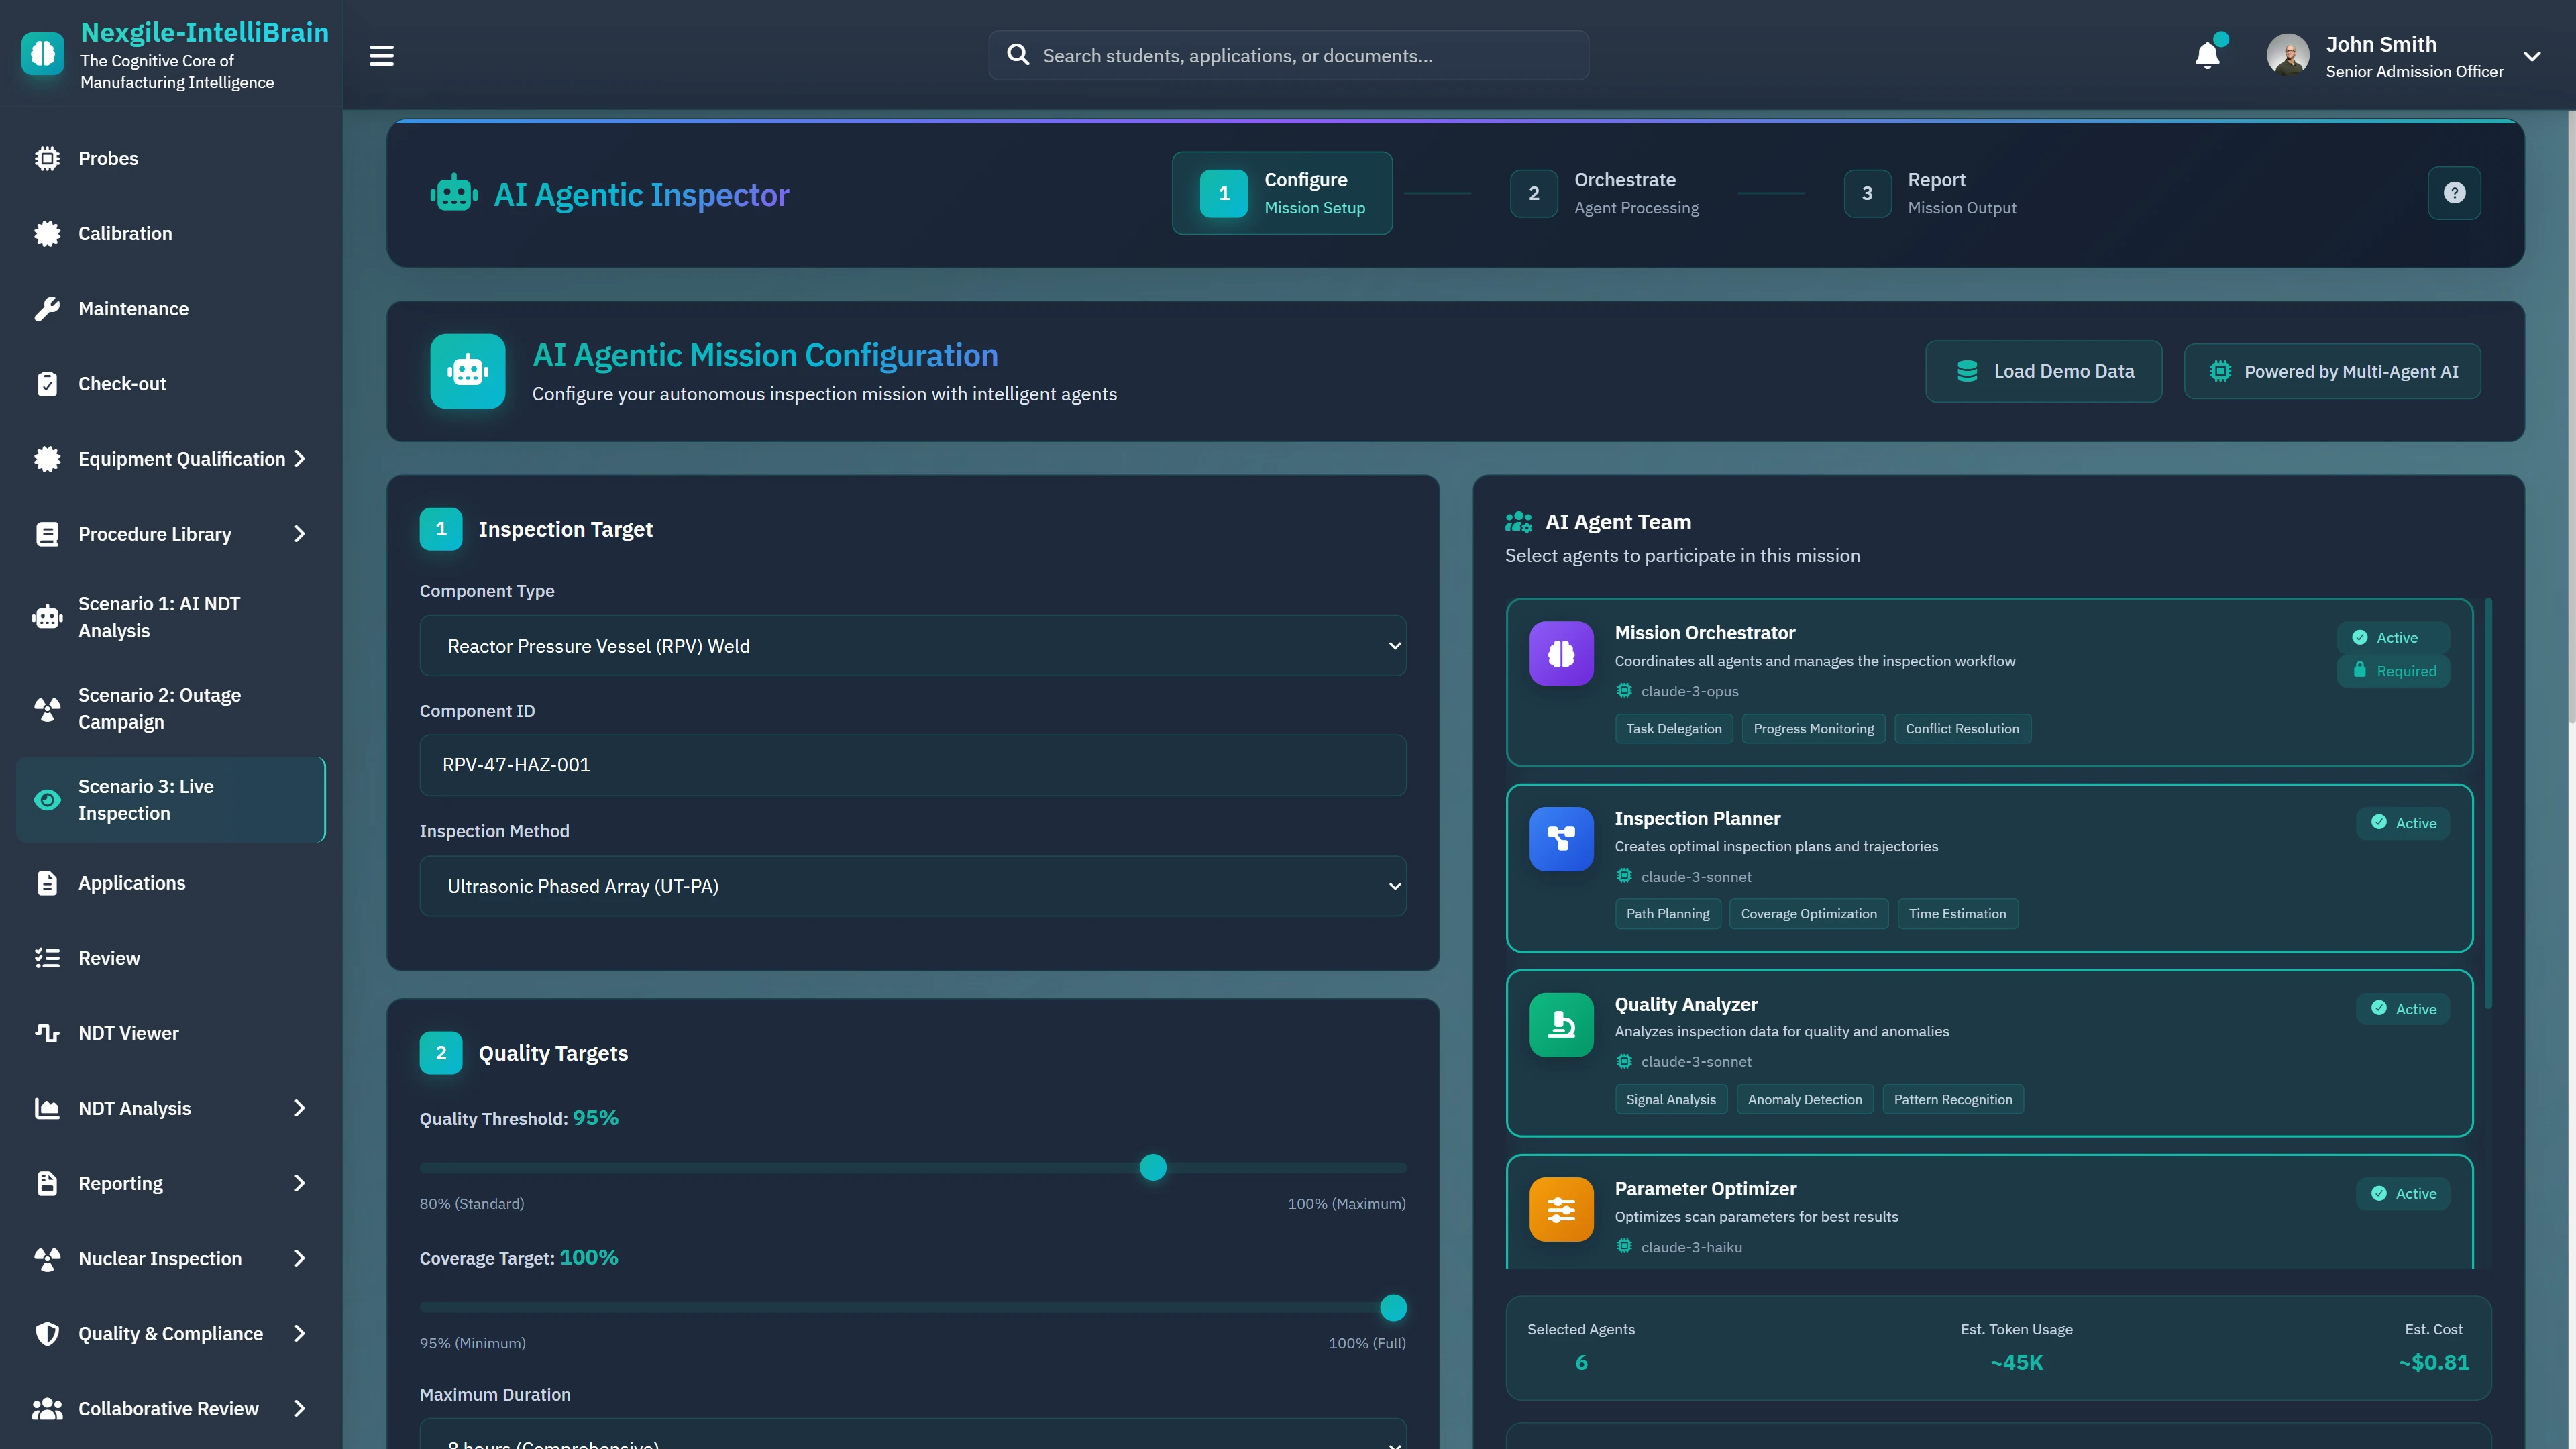Screen dimensions: 2576x1449
Task: Open the Calibration section
Action: point(125,233)
